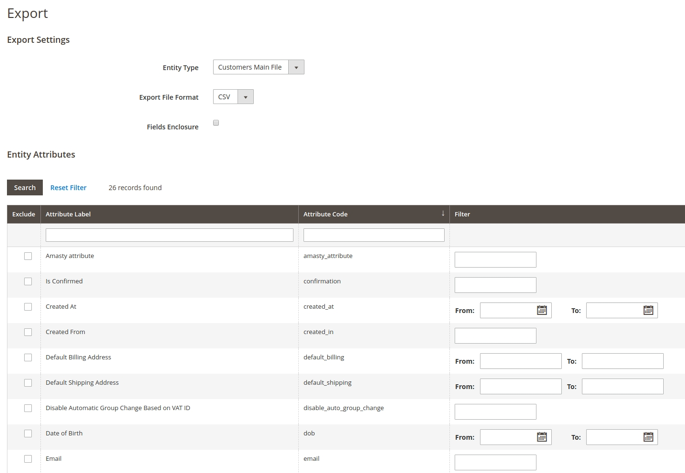Exclude the Email attribute from export
Viewport: 685px width, 473px height.
(x=28, y=459)
